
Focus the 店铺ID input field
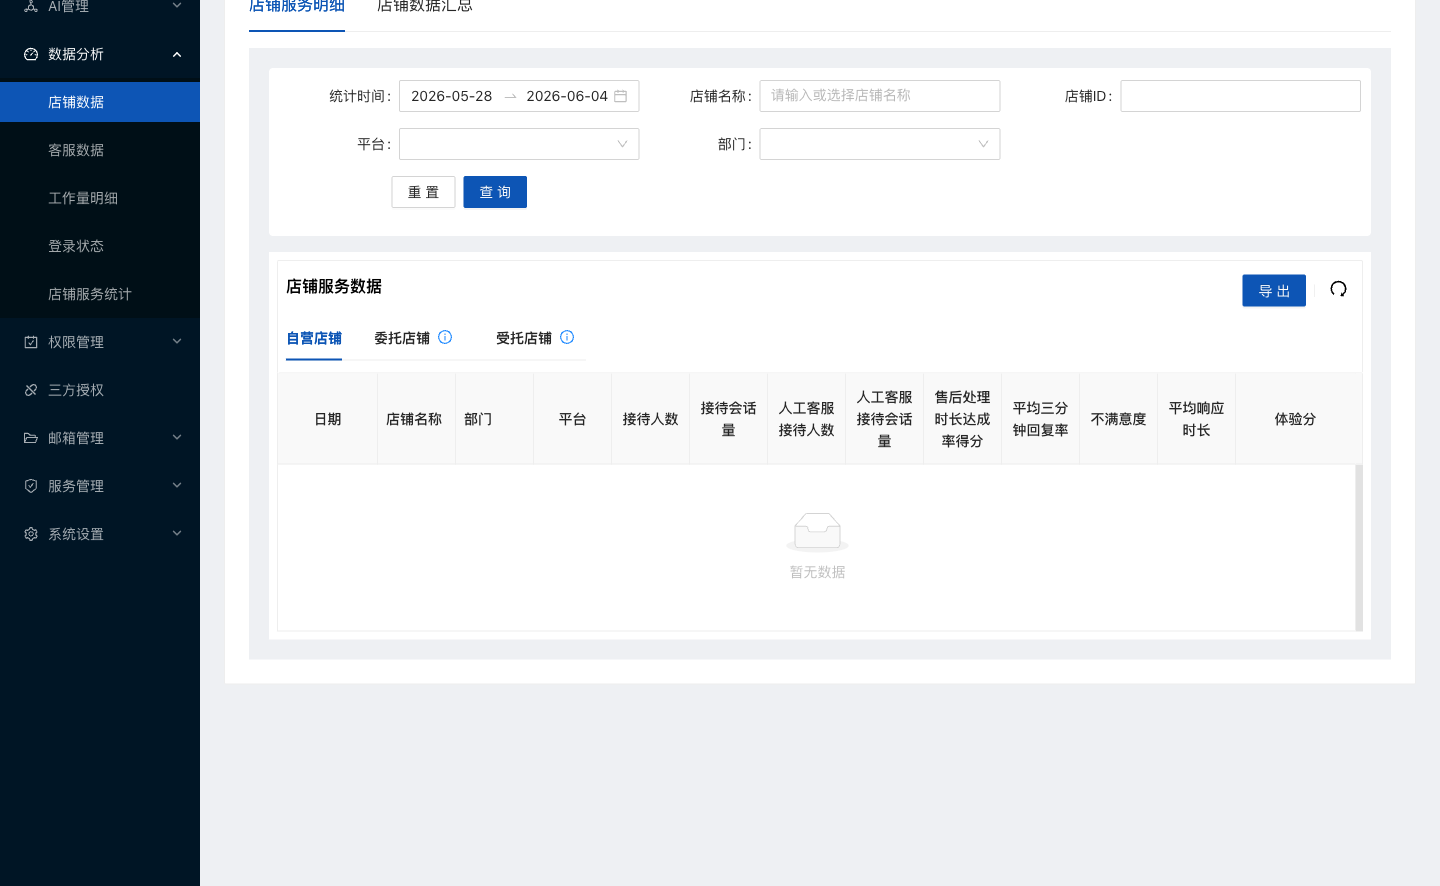(x=1240, y=96)
